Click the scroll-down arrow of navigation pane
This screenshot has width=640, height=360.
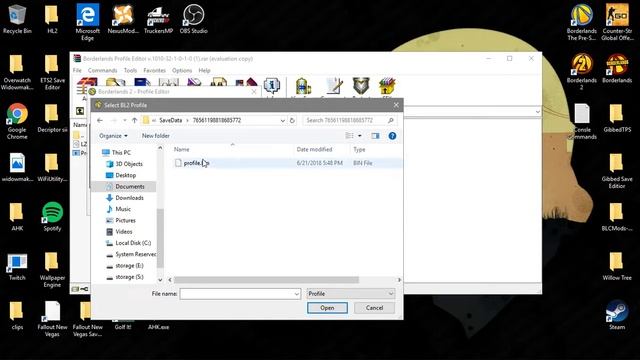point(160,280)
